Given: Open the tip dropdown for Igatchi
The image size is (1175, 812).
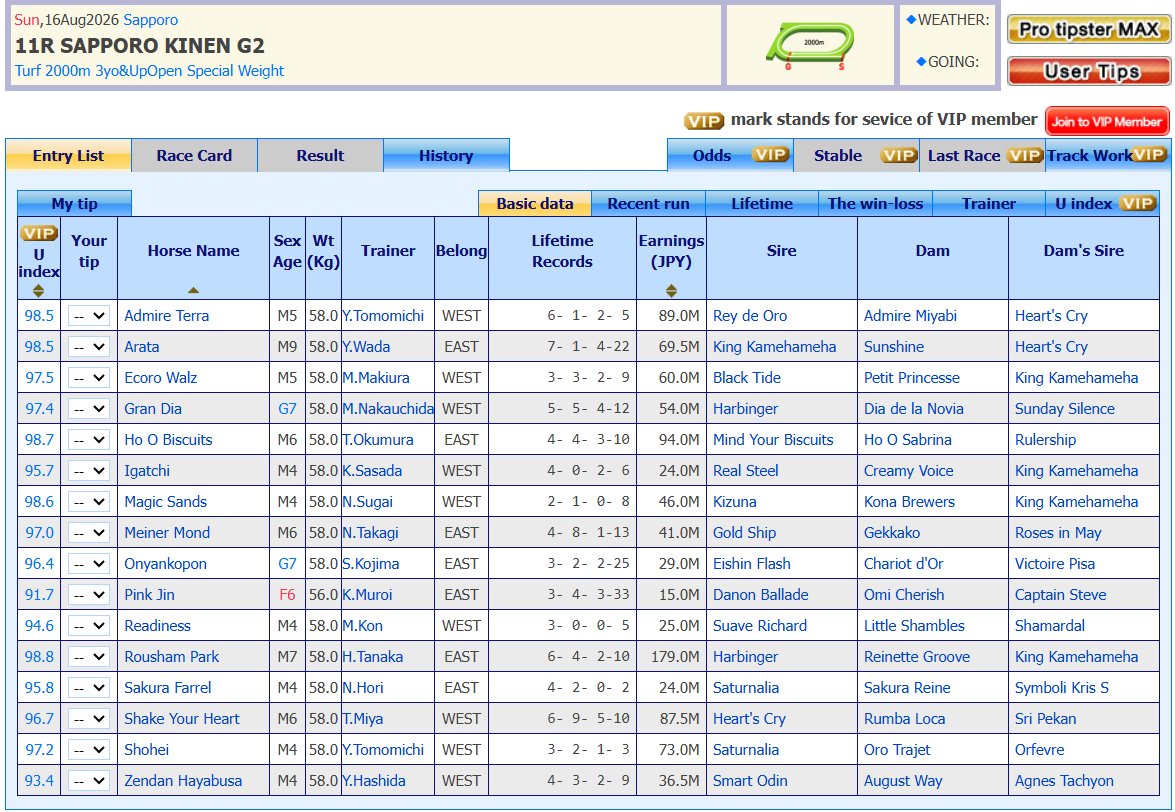Looking at the screenshot, I should pos(88,470).
